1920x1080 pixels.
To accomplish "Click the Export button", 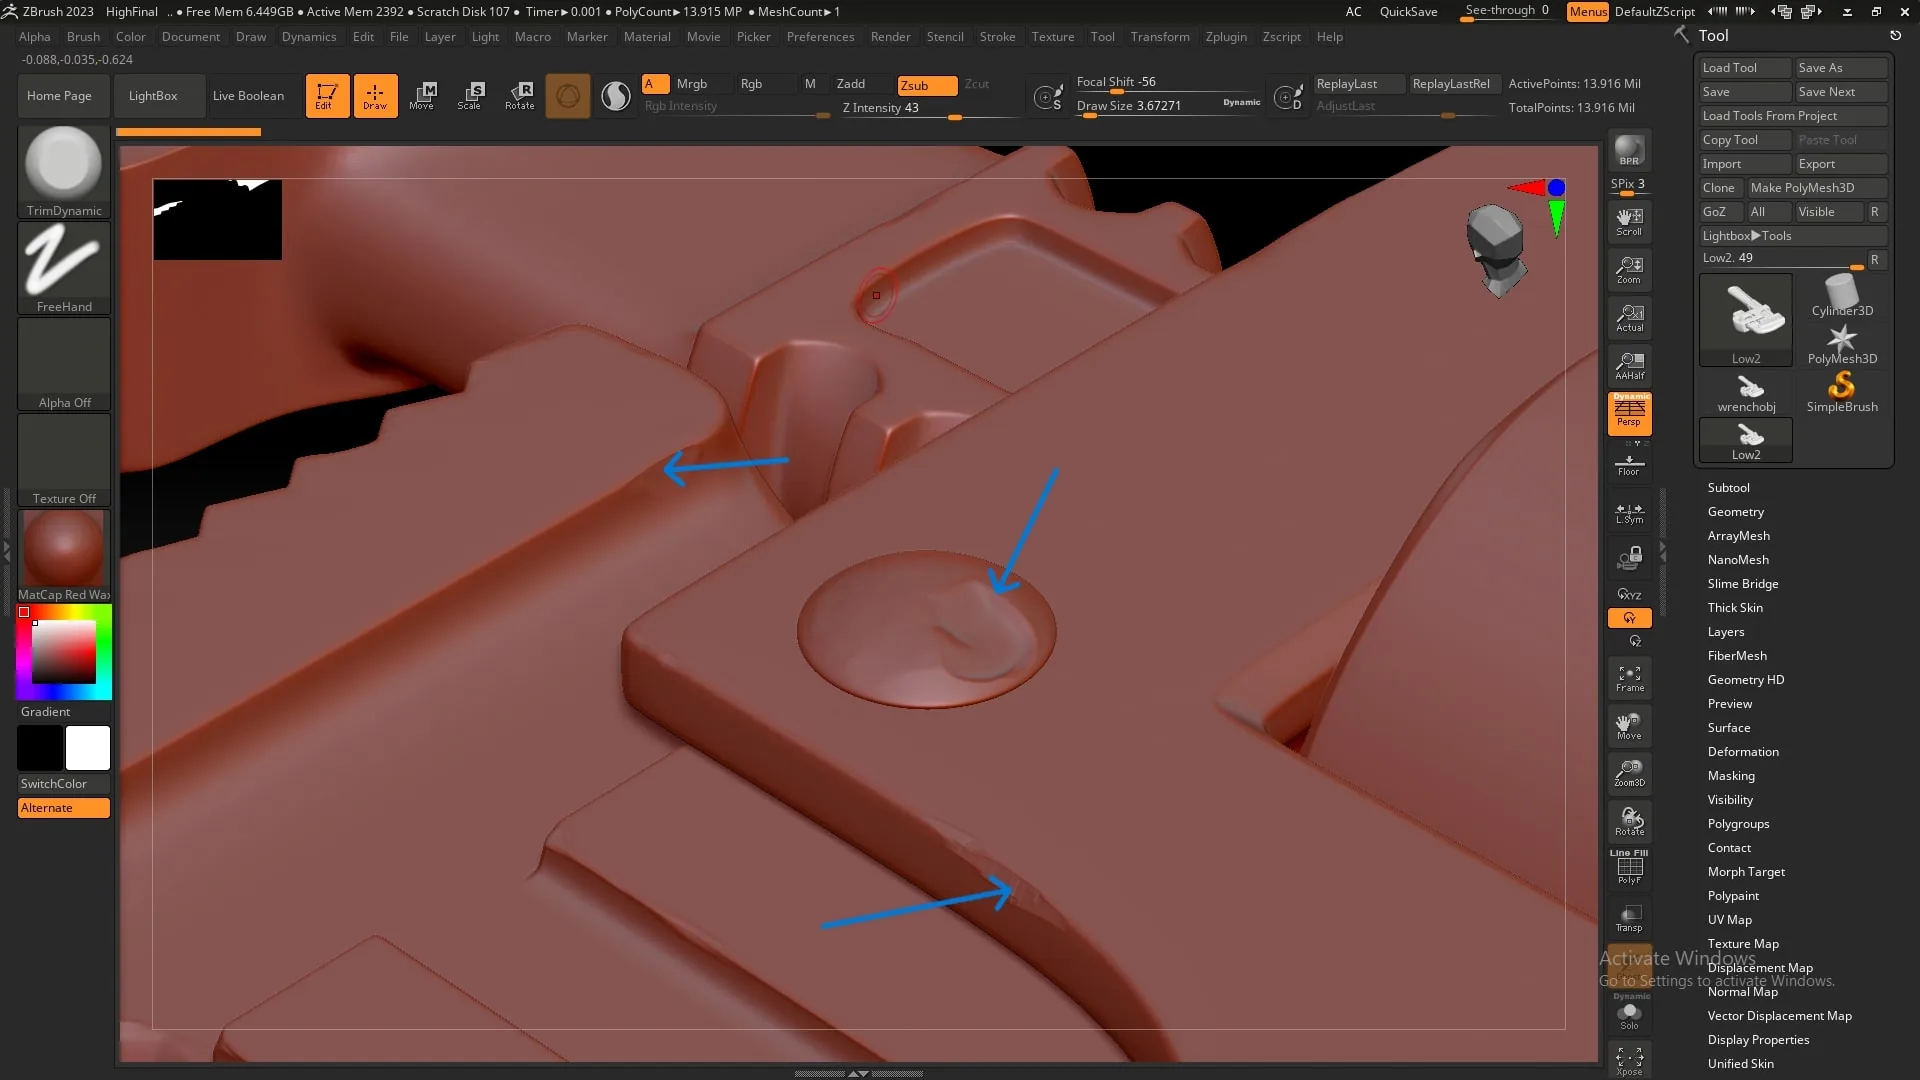I will pos(1841,164).
